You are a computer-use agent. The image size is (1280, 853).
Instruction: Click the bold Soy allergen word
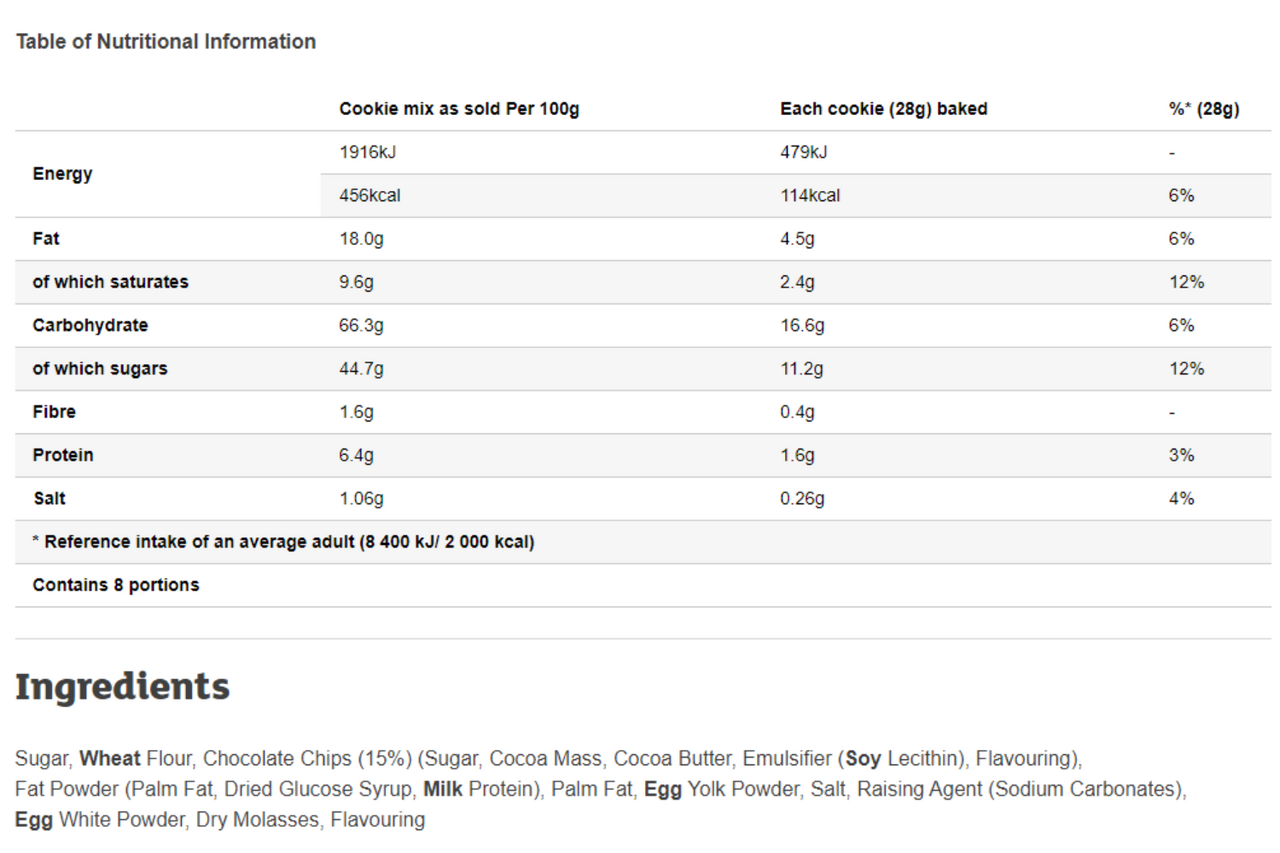(864, 759)
